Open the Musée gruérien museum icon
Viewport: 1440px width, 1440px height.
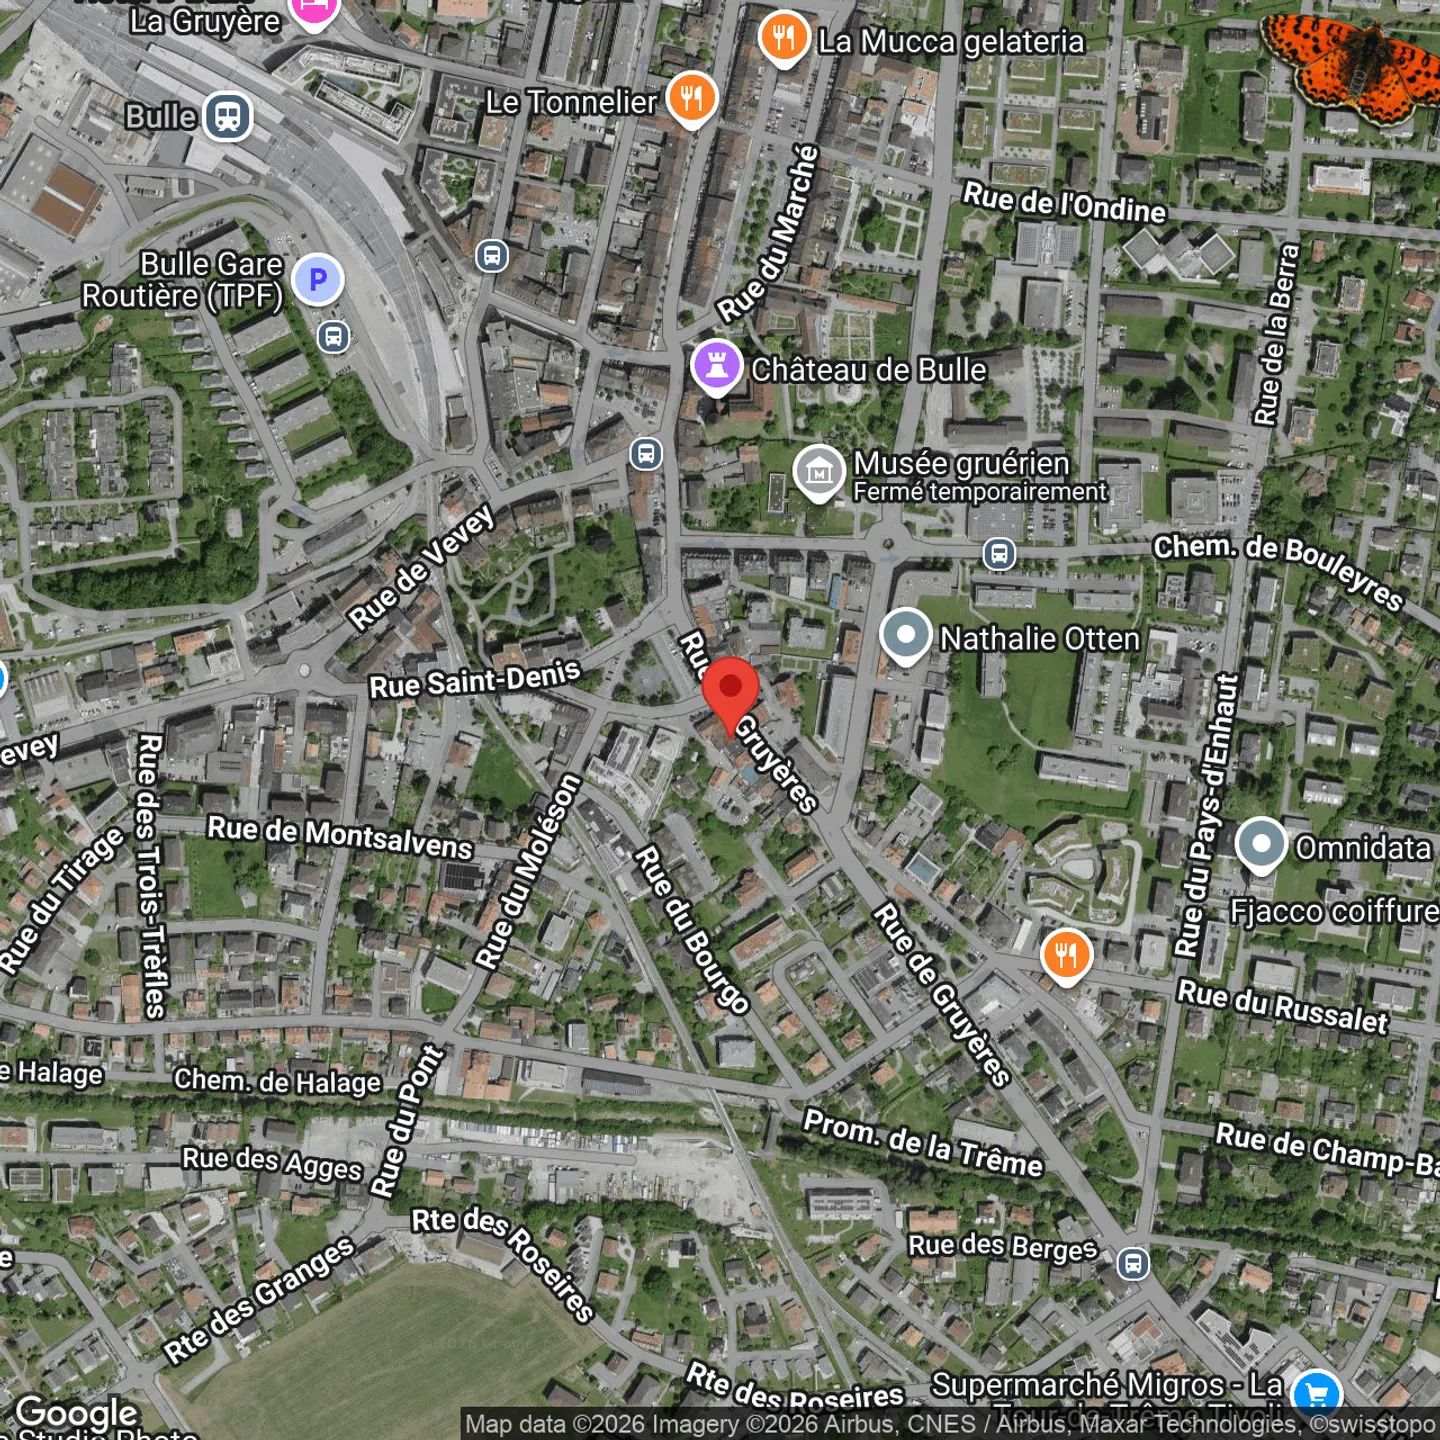pyautogui.click(x=819, y=472)
